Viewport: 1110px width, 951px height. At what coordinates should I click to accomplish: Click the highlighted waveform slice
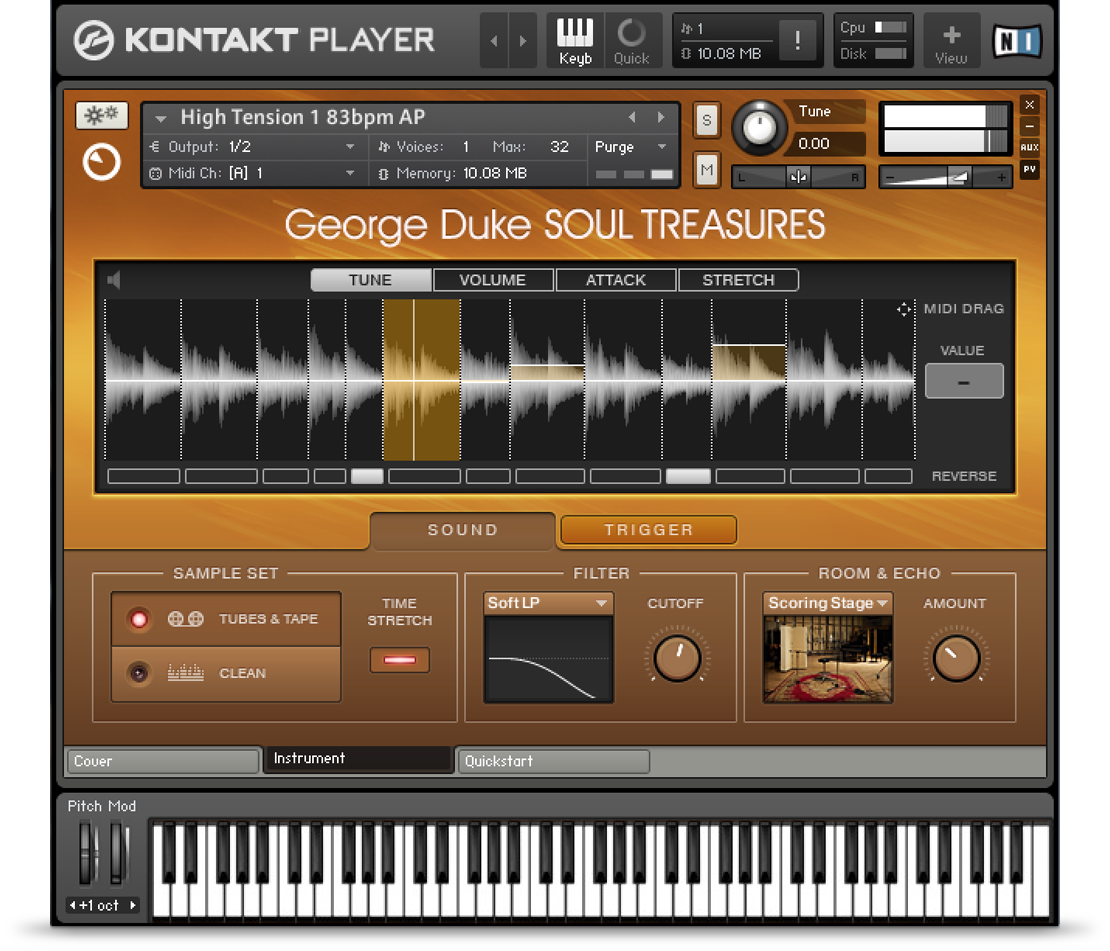422,380
